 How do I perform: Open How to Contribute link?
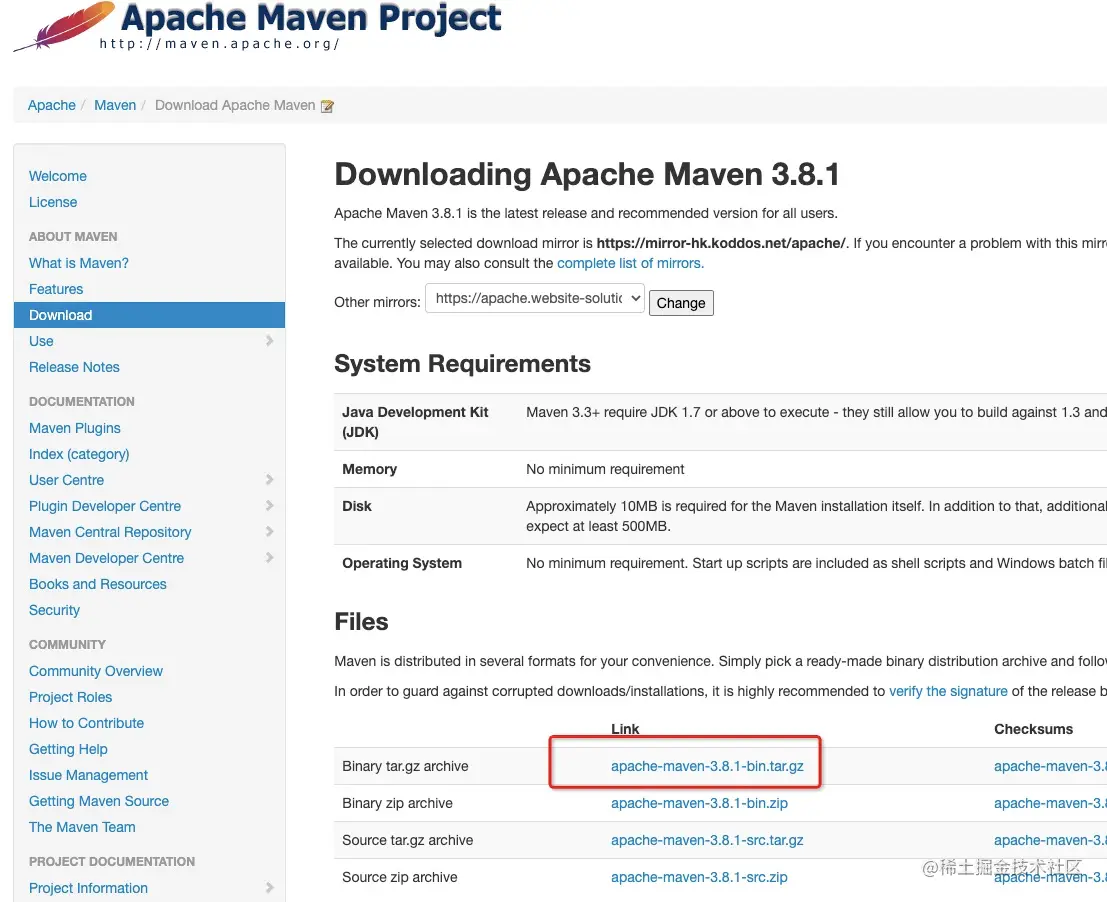(86, 723)
